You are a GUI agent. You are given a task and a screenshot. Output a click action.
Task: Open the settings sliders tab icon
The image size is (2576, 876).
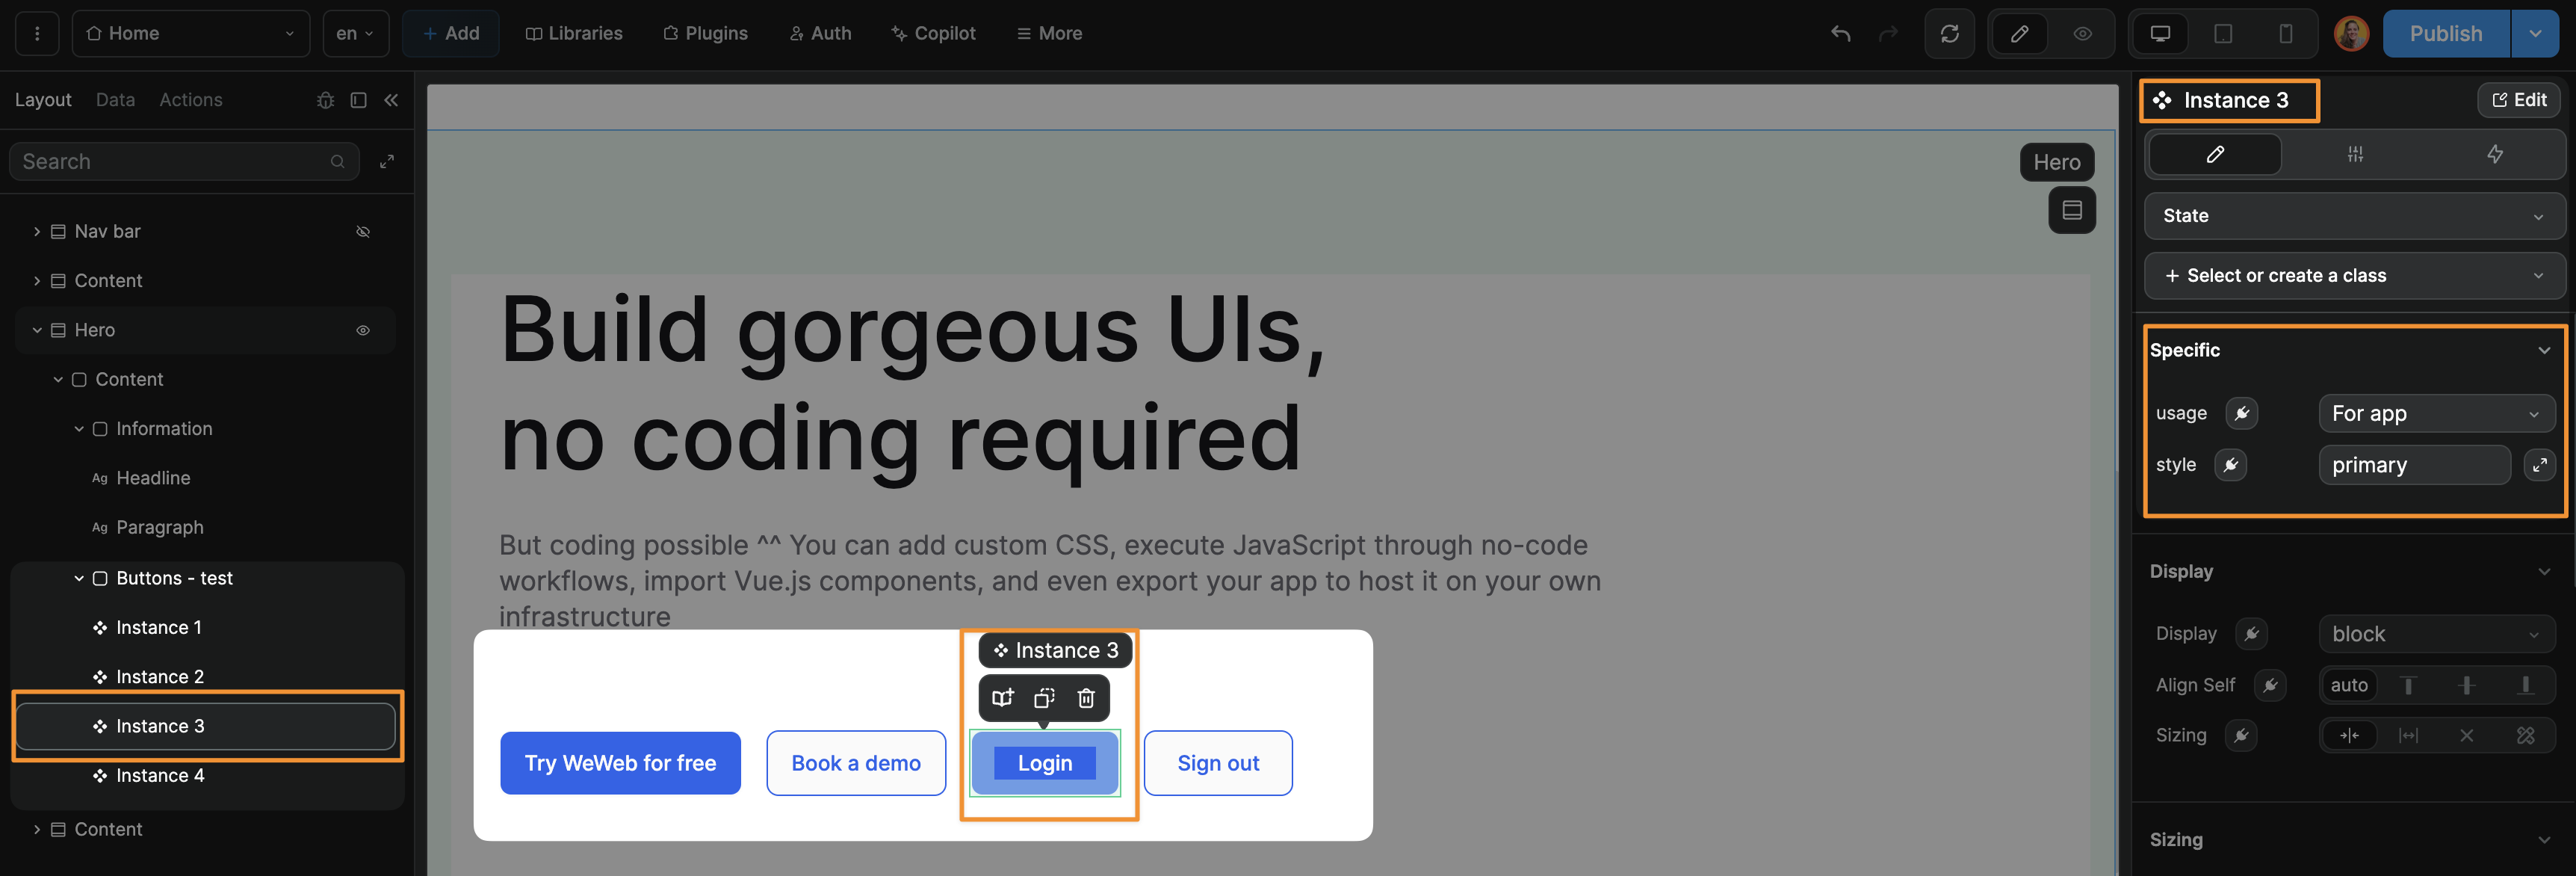click(2355, 154)
